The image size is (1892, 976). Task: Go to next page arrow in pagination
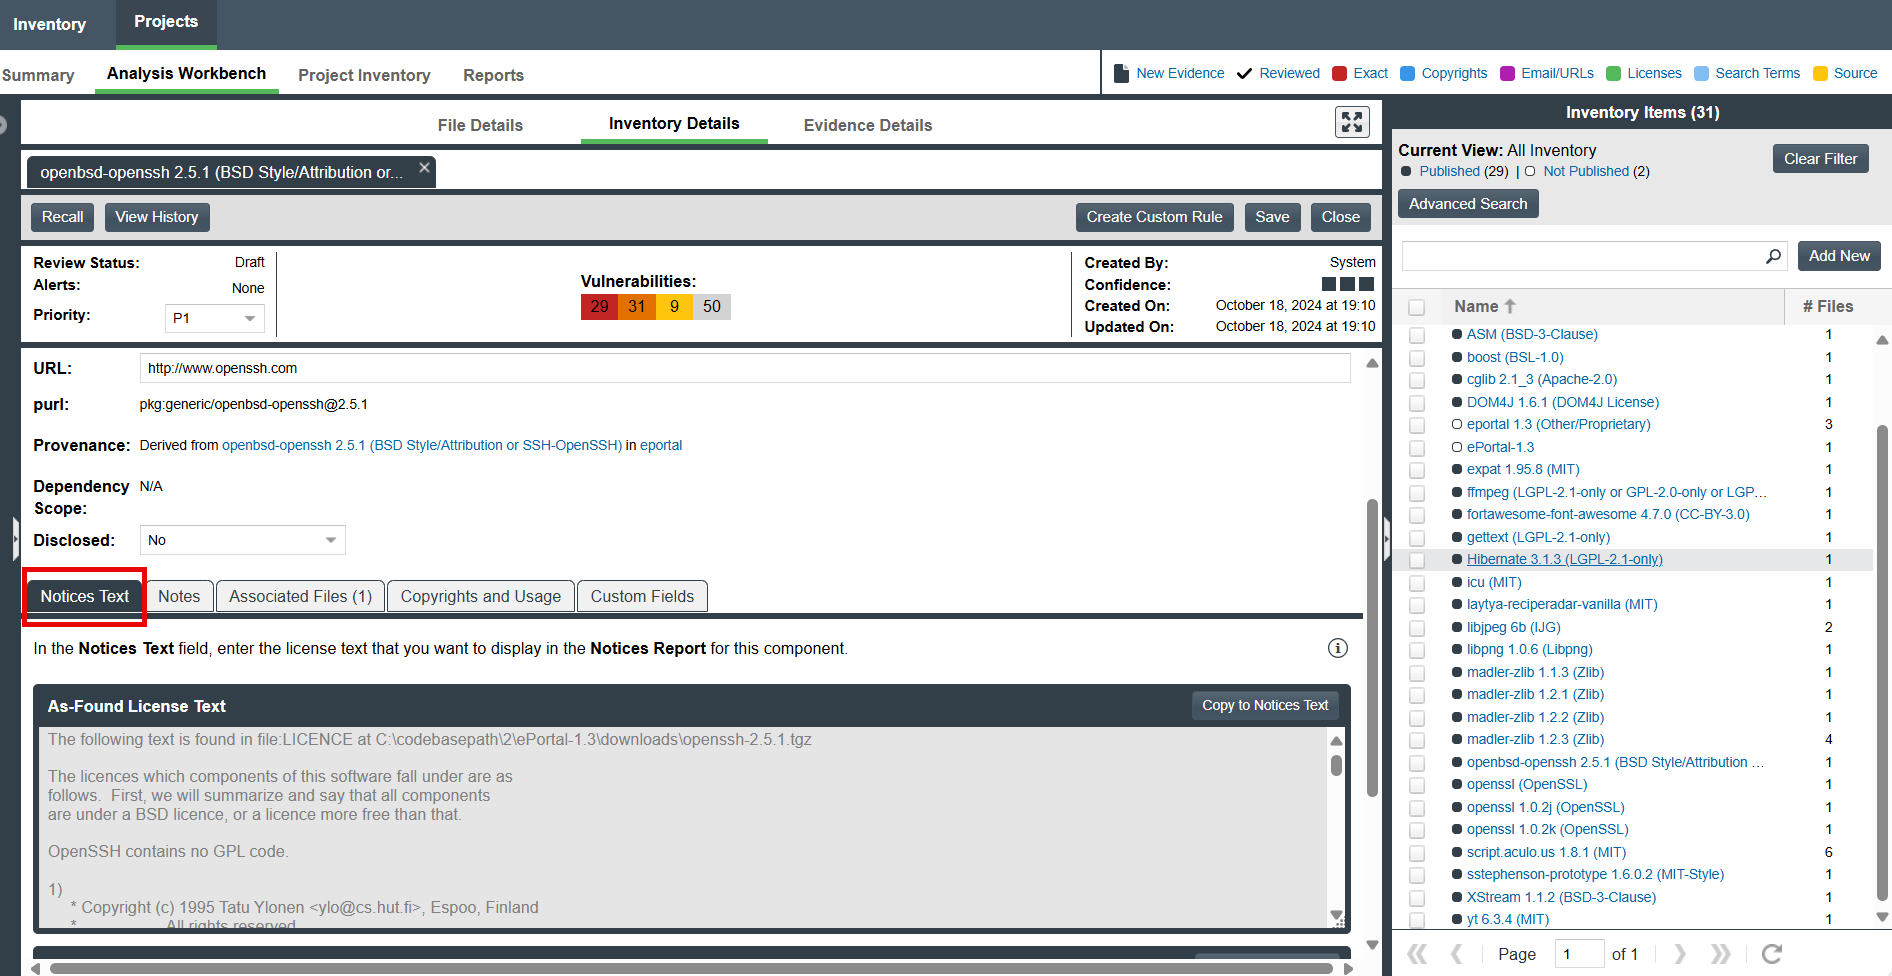(1680, 954)
